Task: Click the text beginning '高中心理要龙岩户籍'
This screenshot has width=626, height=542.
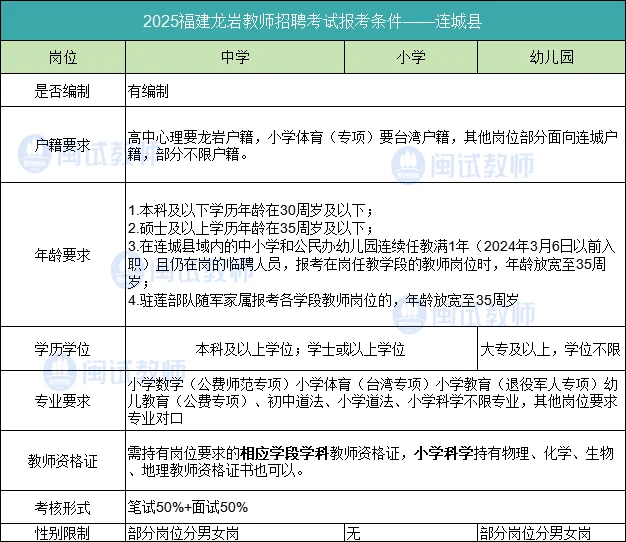Action: 372,146
